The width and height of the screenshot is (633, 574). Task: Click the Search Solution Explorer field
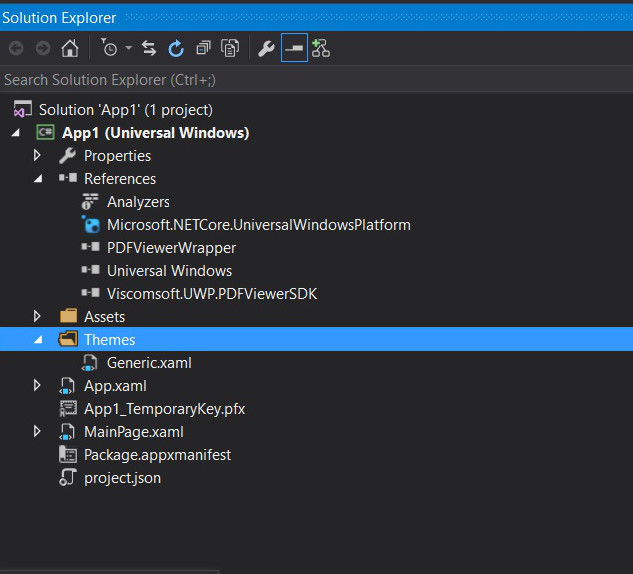pyautogui.click(x=300, y=79)
